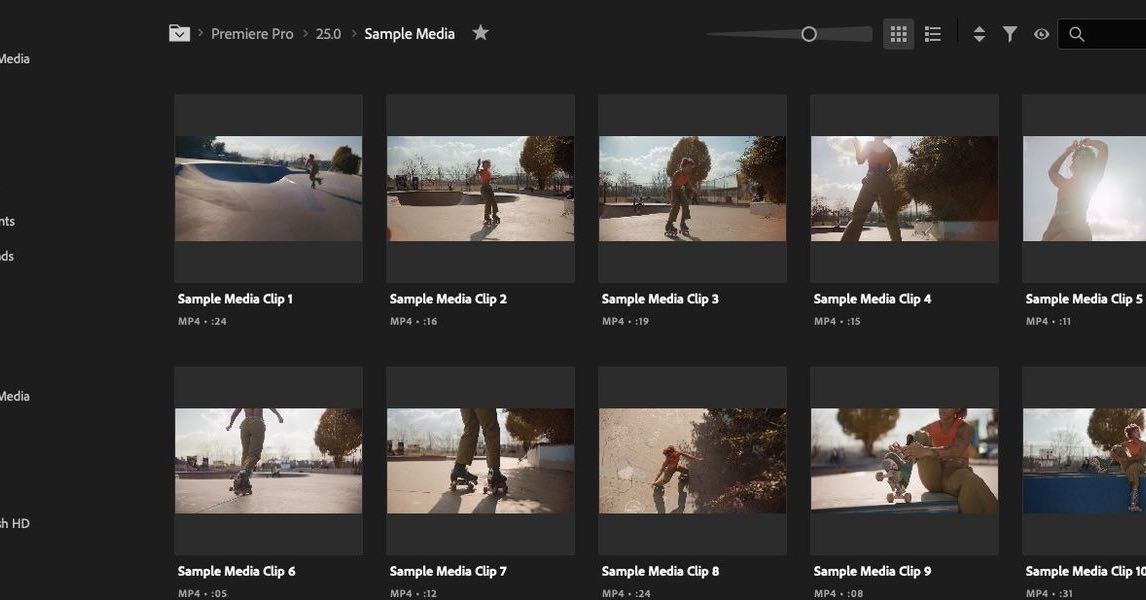Click the 'MP4 • :16' info text
1146x600 pixels.
pyautogui.click(x=414, y=322)
